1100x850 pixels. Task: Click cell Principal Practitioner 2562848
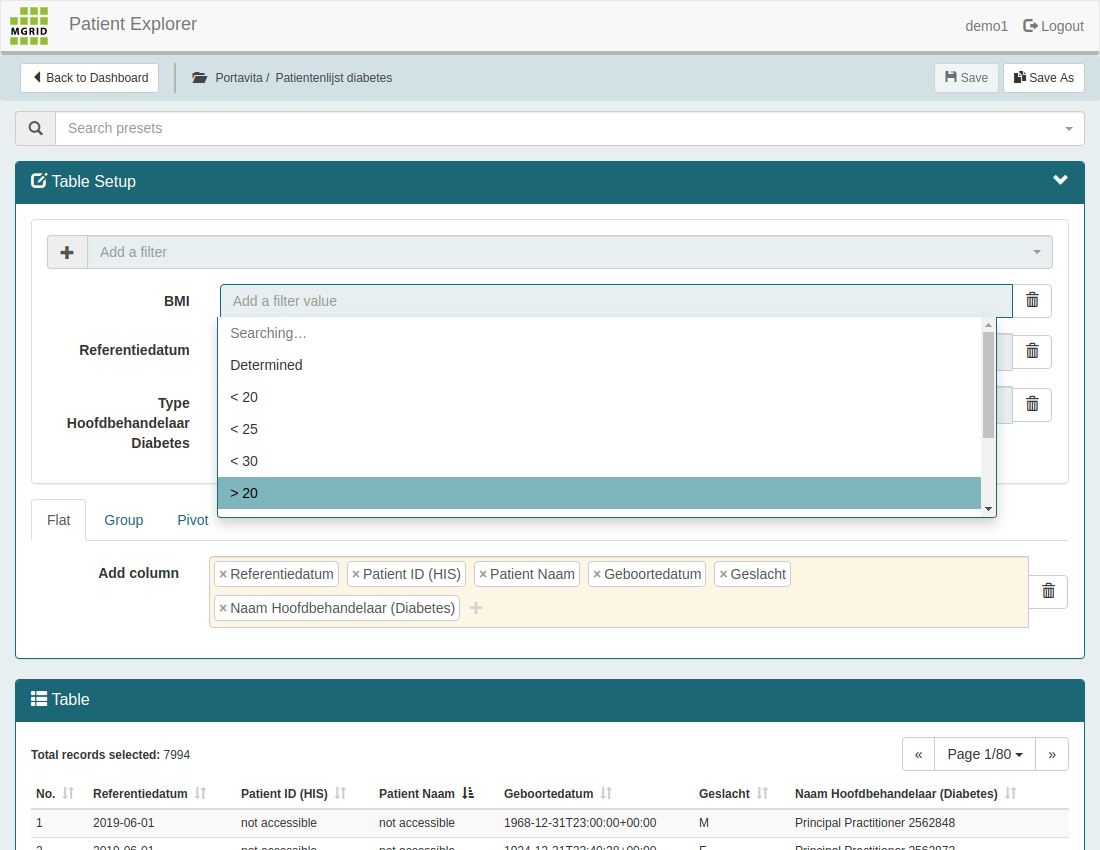[x=875, y=823]
